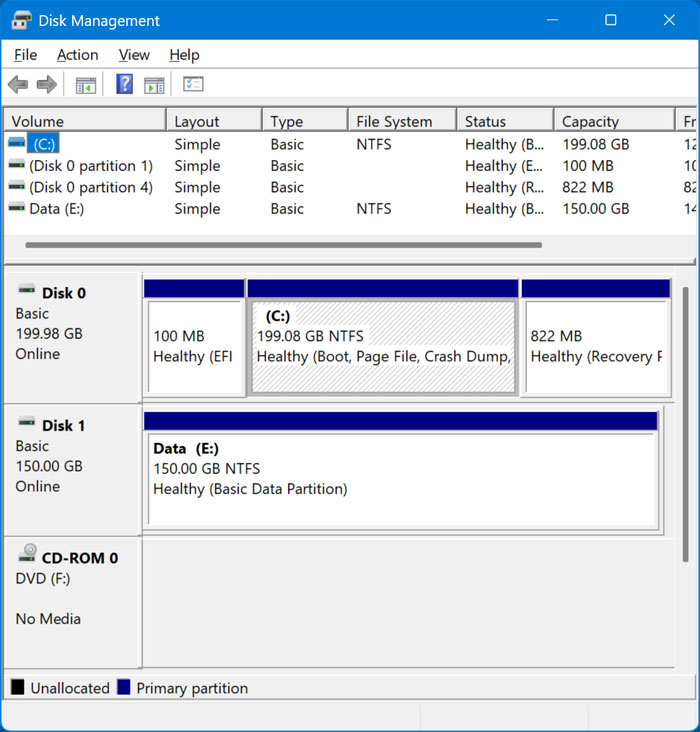Click NTFS file system cell for (C:)
Viewport: 700px width, 732px height.
[374, 144]
